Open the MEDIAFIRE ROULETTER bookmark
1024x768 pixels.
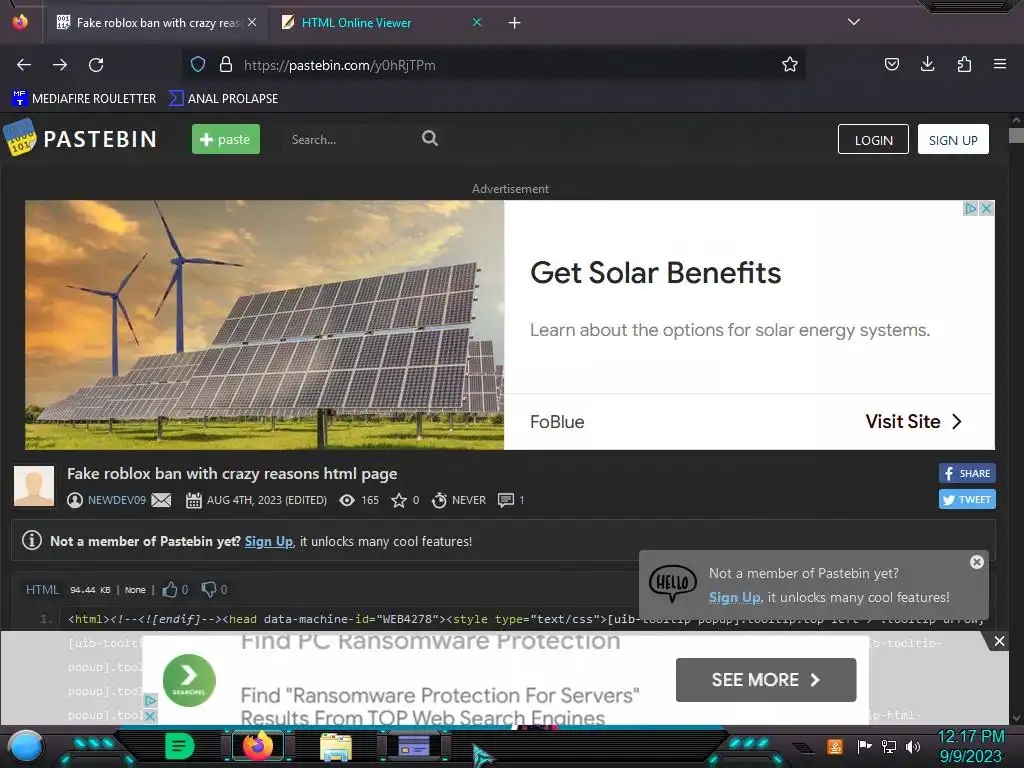point(84,99)
